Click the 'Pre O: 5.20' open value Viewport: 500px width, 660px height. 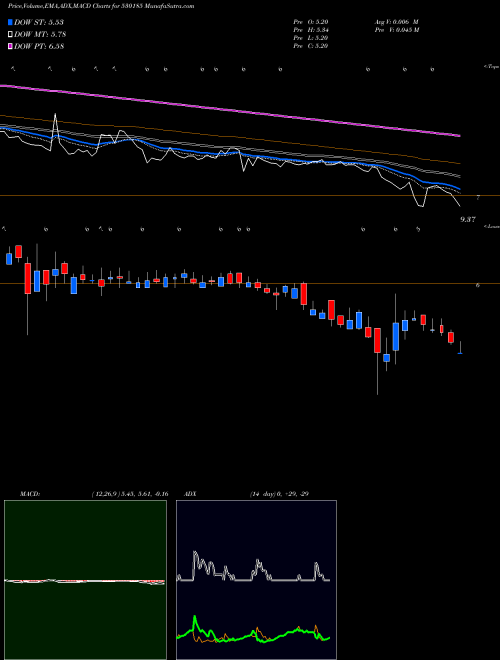[x=311, y=22]
